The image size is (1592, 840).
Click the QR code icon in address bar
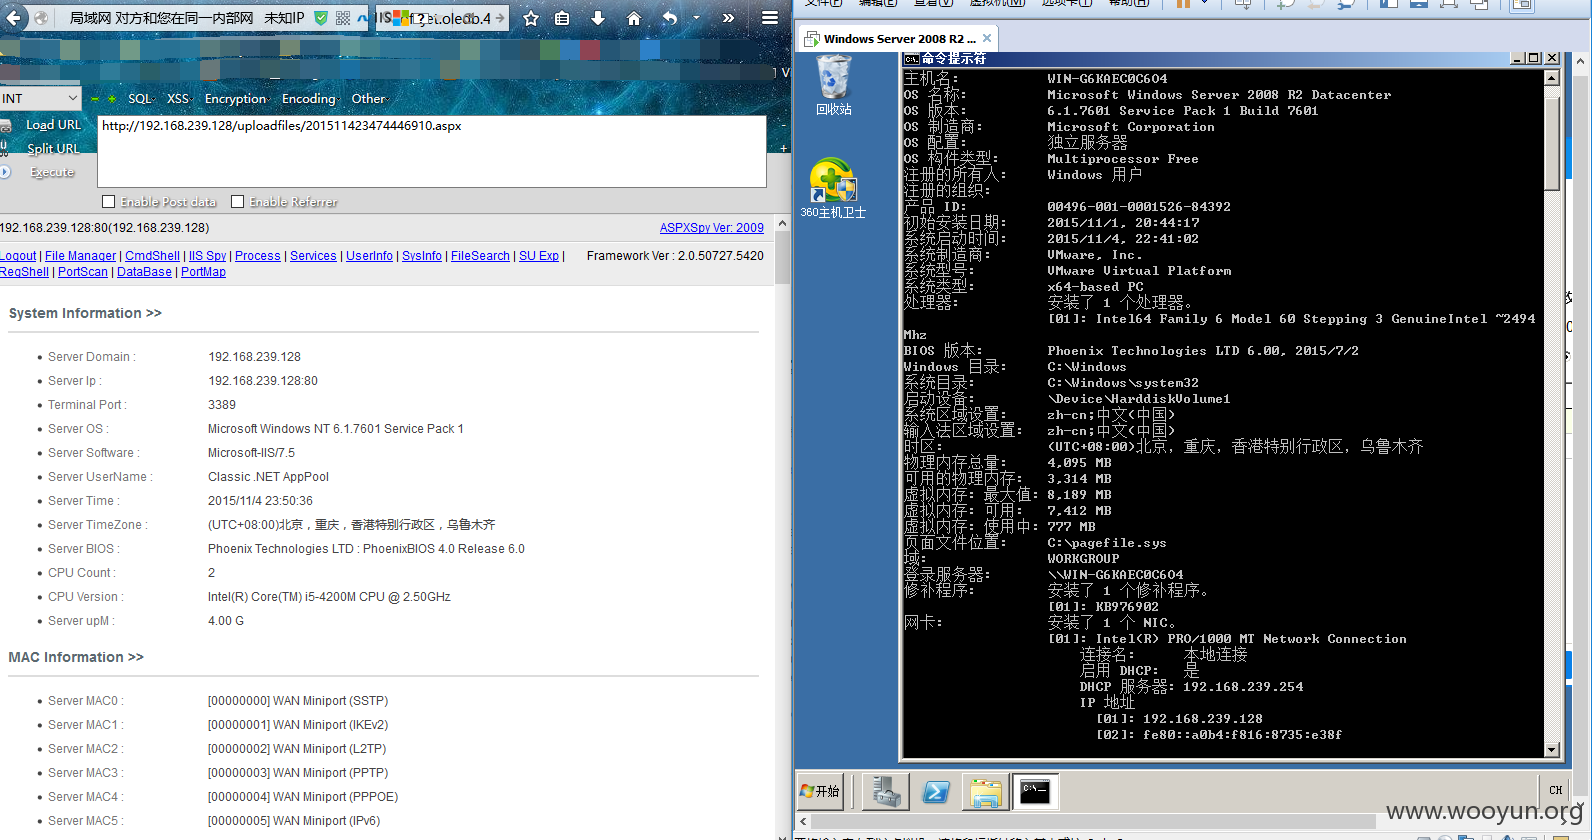(343, 18)
